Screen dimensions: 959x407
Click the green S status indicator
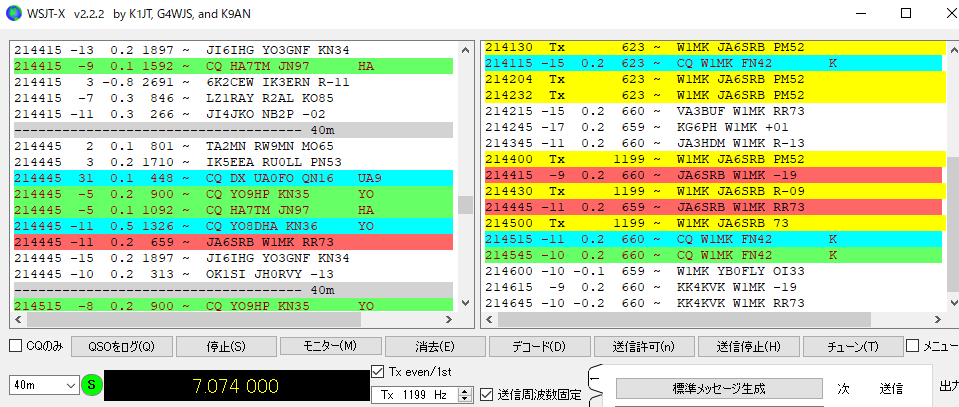[92, 386]
